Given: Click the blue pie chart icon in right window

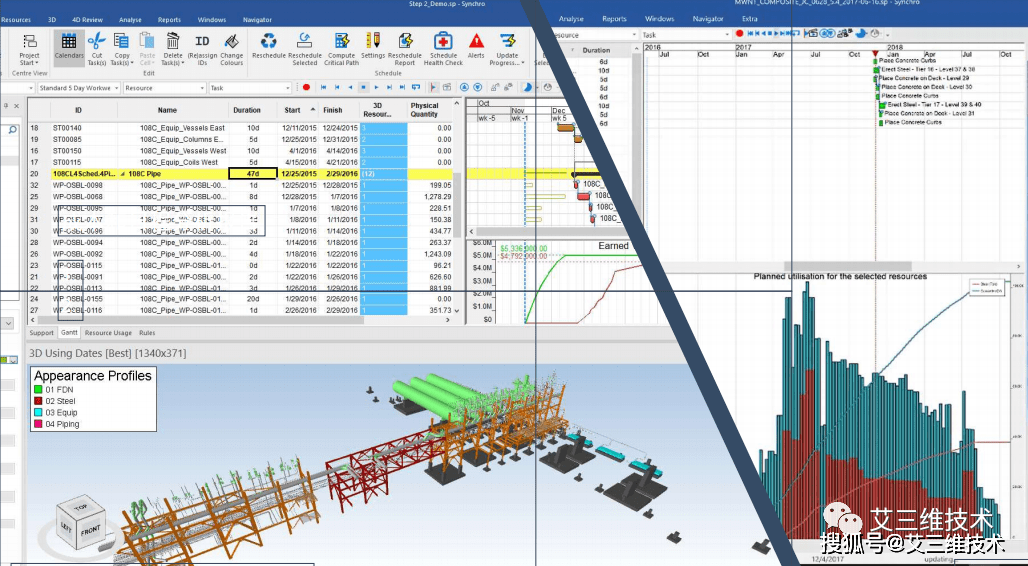Looking at the screenshot, I should 861,33.
